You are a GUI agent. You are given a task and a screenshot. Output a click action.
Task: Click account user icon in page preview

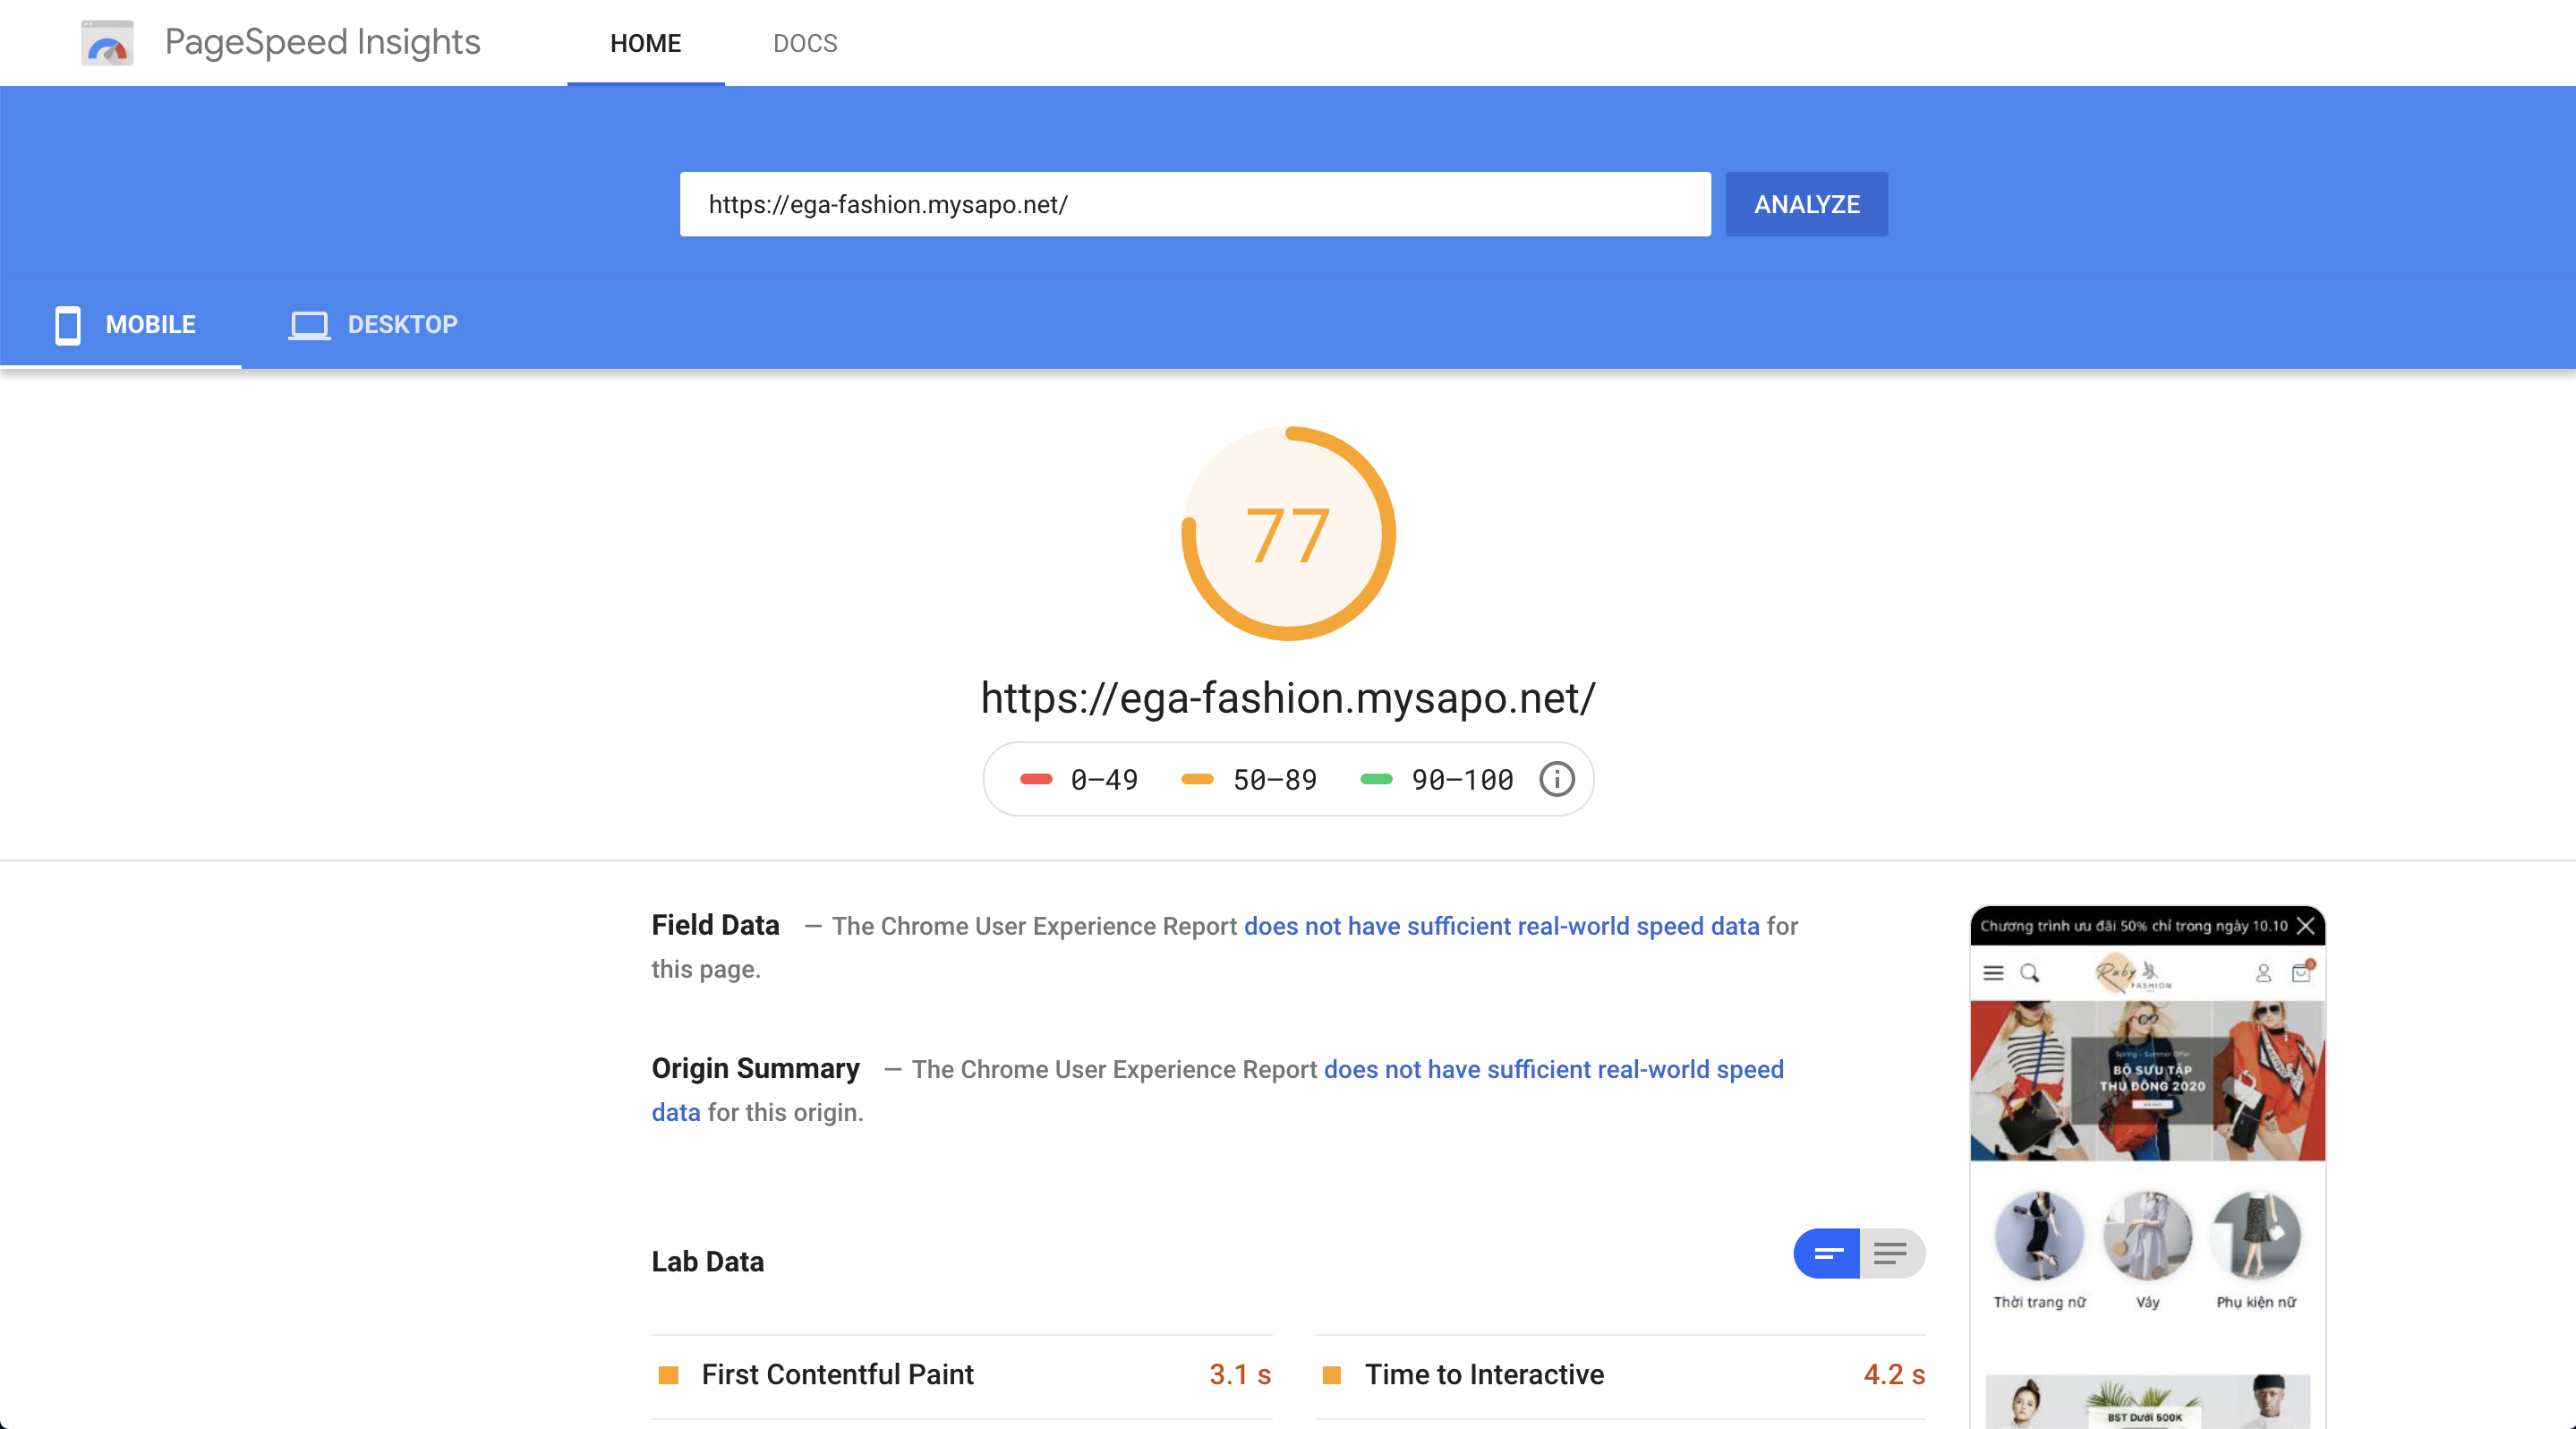2264,973
